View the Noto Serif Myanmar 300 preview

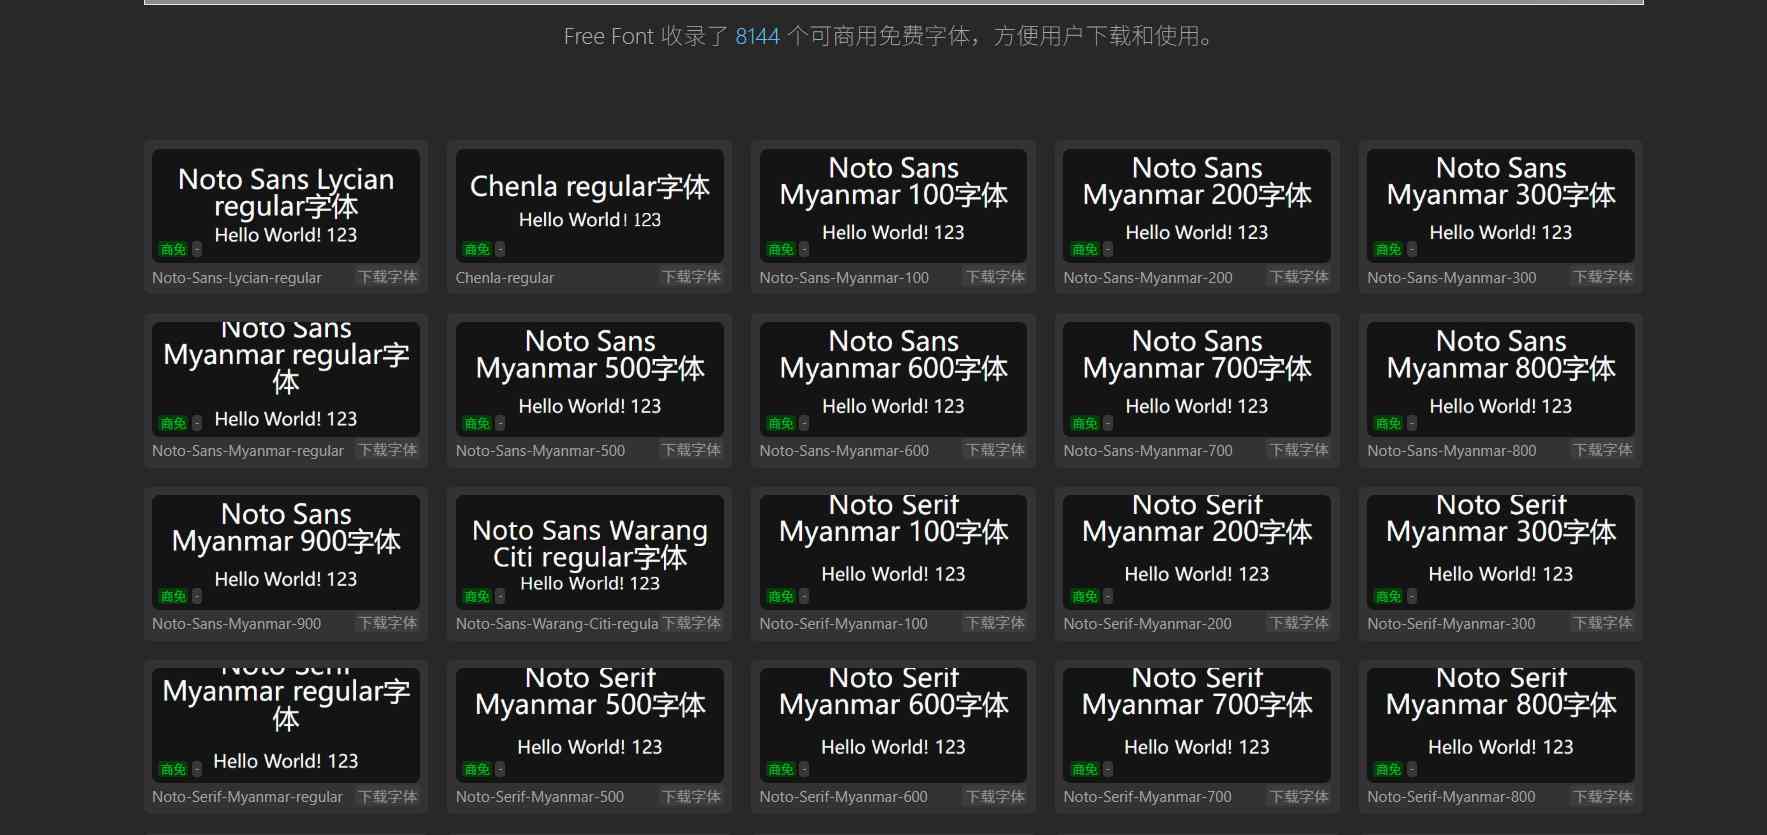click(1500, 546)
